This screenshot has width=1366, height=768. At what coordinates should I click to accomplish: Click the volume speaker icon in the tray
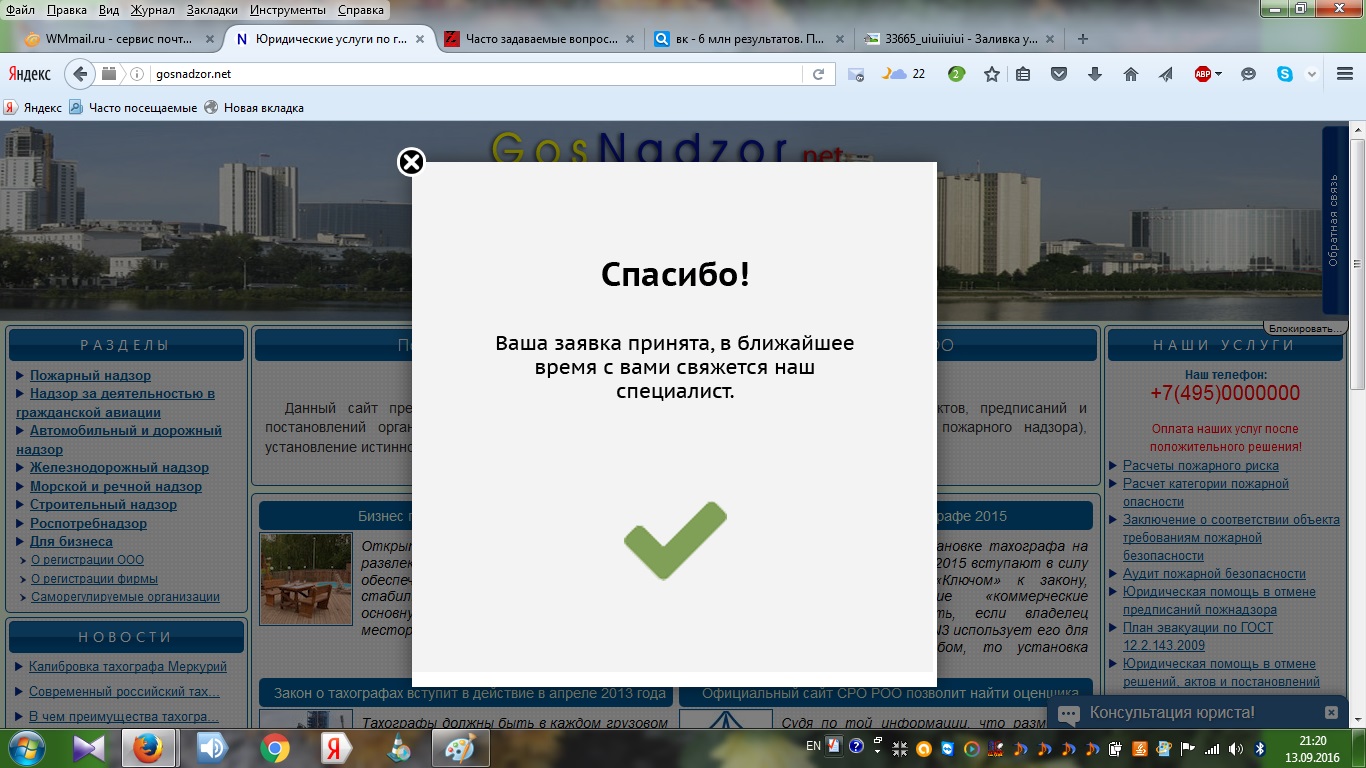pyautogui.click(x=1236, y=748)
